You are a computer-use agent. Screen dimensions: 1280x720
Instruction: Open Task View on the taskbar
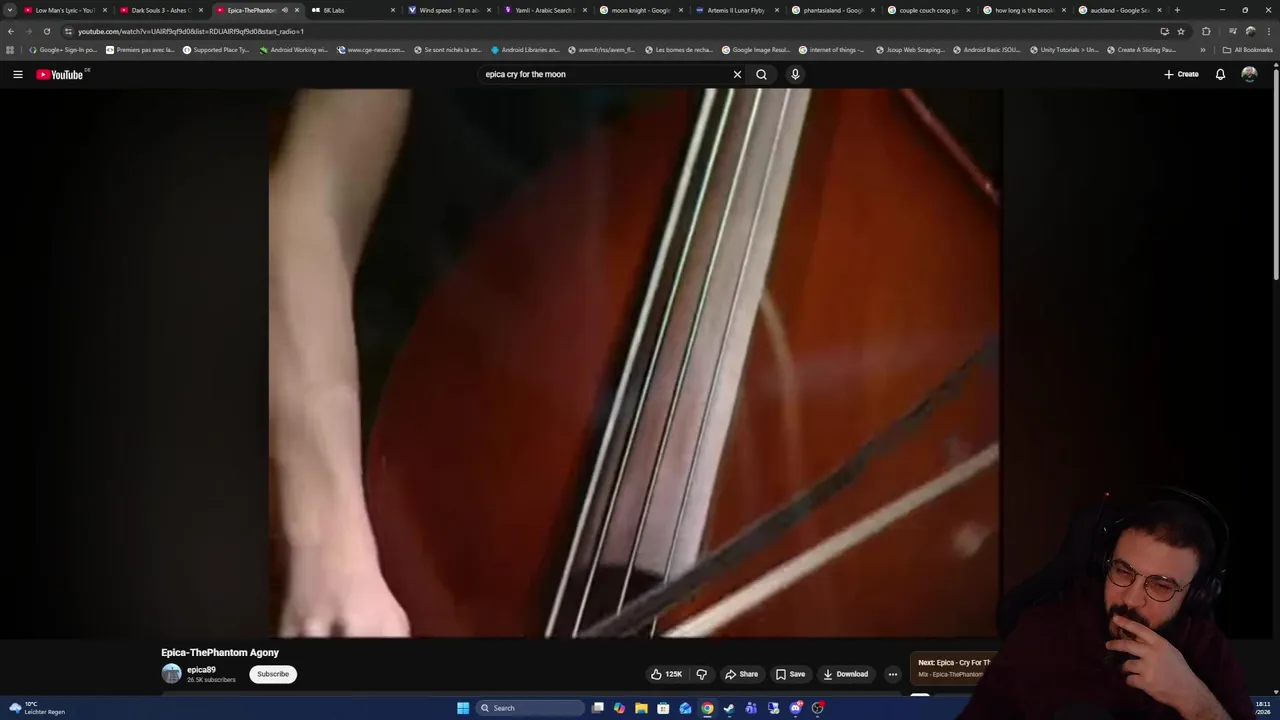pos(597,708)
